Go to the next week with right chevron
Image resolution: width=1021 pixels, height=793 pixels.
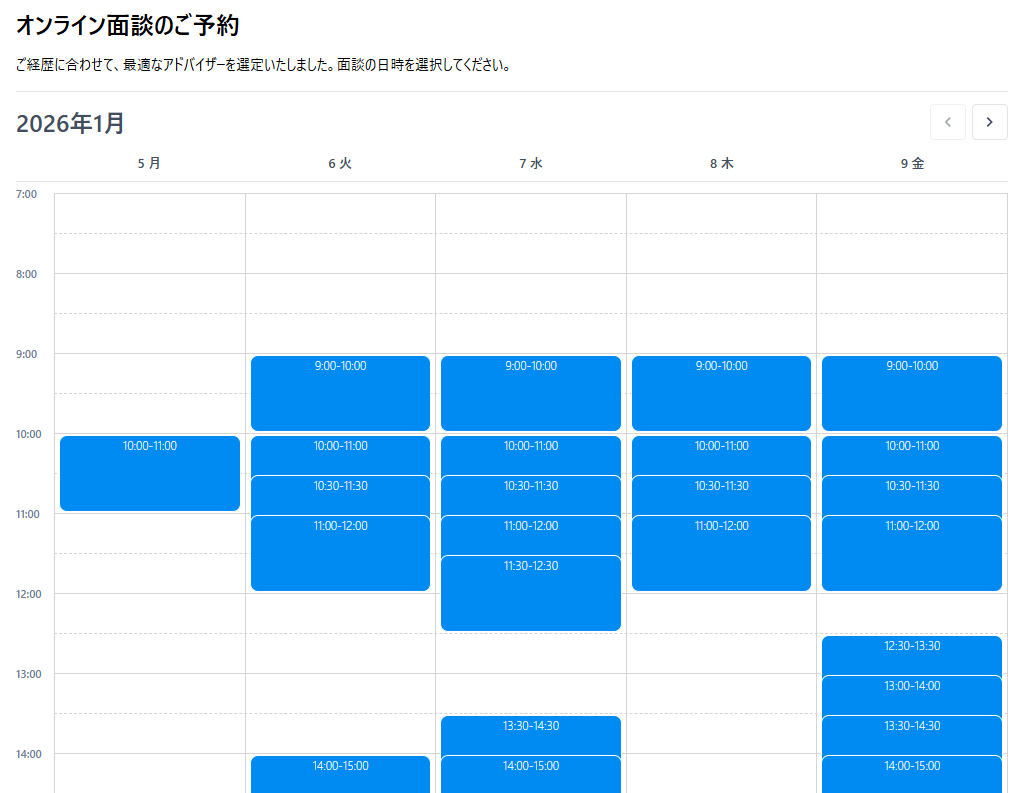989,122
